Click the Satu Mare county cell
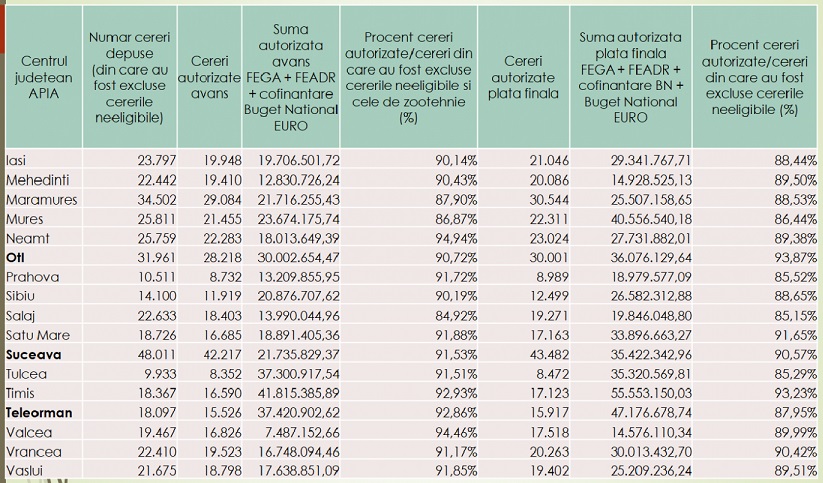Image resolution: width=823 pixels, height=483 pixels. point(38,335)
